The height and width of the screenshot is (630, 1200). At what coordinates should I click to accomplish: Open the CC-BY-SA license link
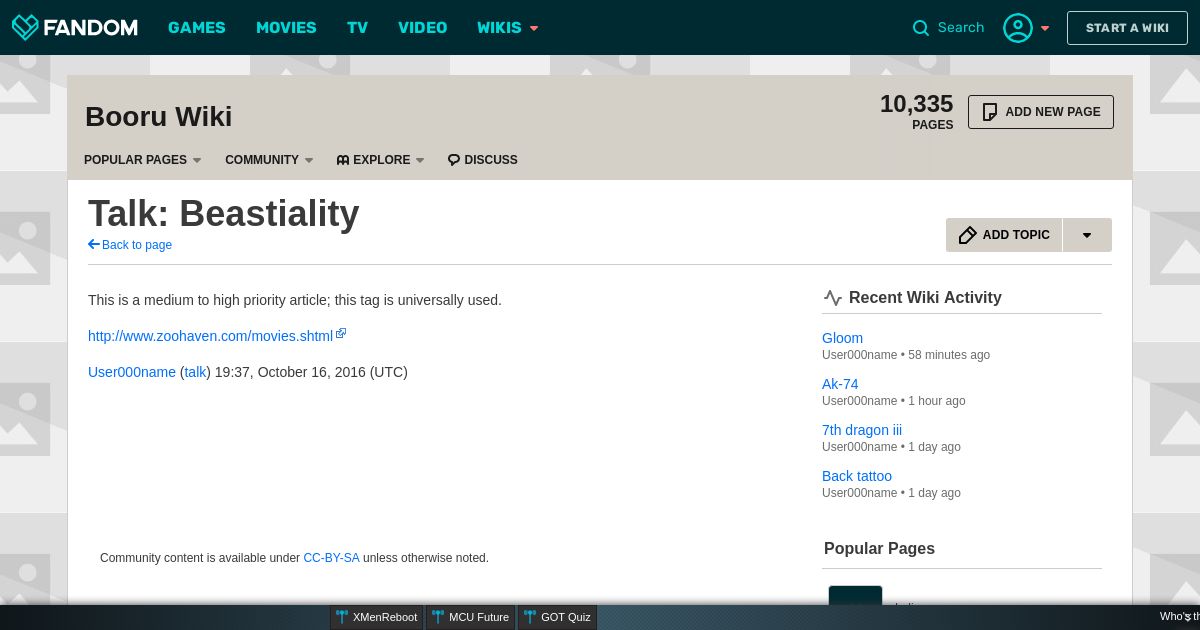pos(331,558)
